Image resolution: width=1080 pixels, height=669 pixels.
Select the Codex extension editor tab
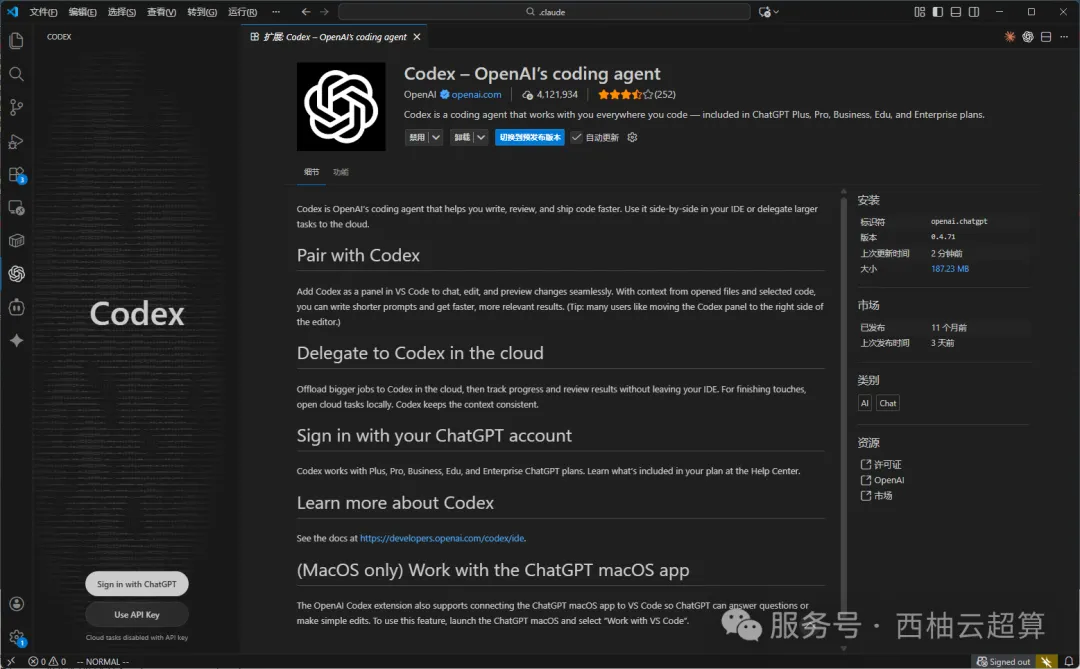pyautogui.click(x=335, y=37)
